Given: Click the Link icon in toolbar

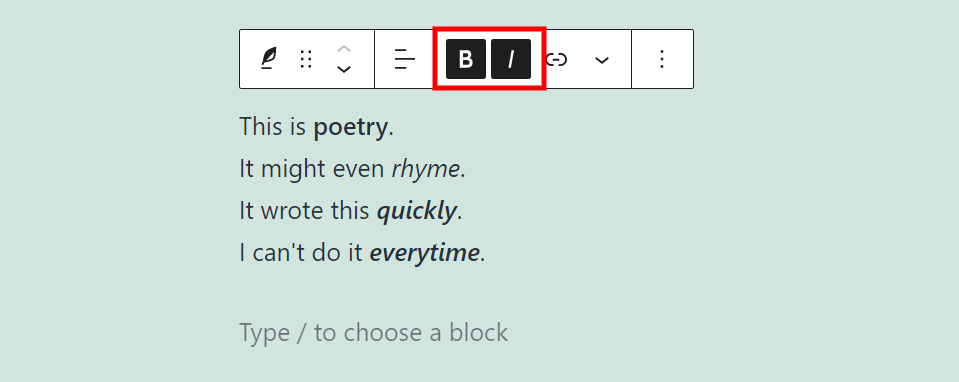Looking at the screenshot, I should pyautogui.click(x=557, y=59).
